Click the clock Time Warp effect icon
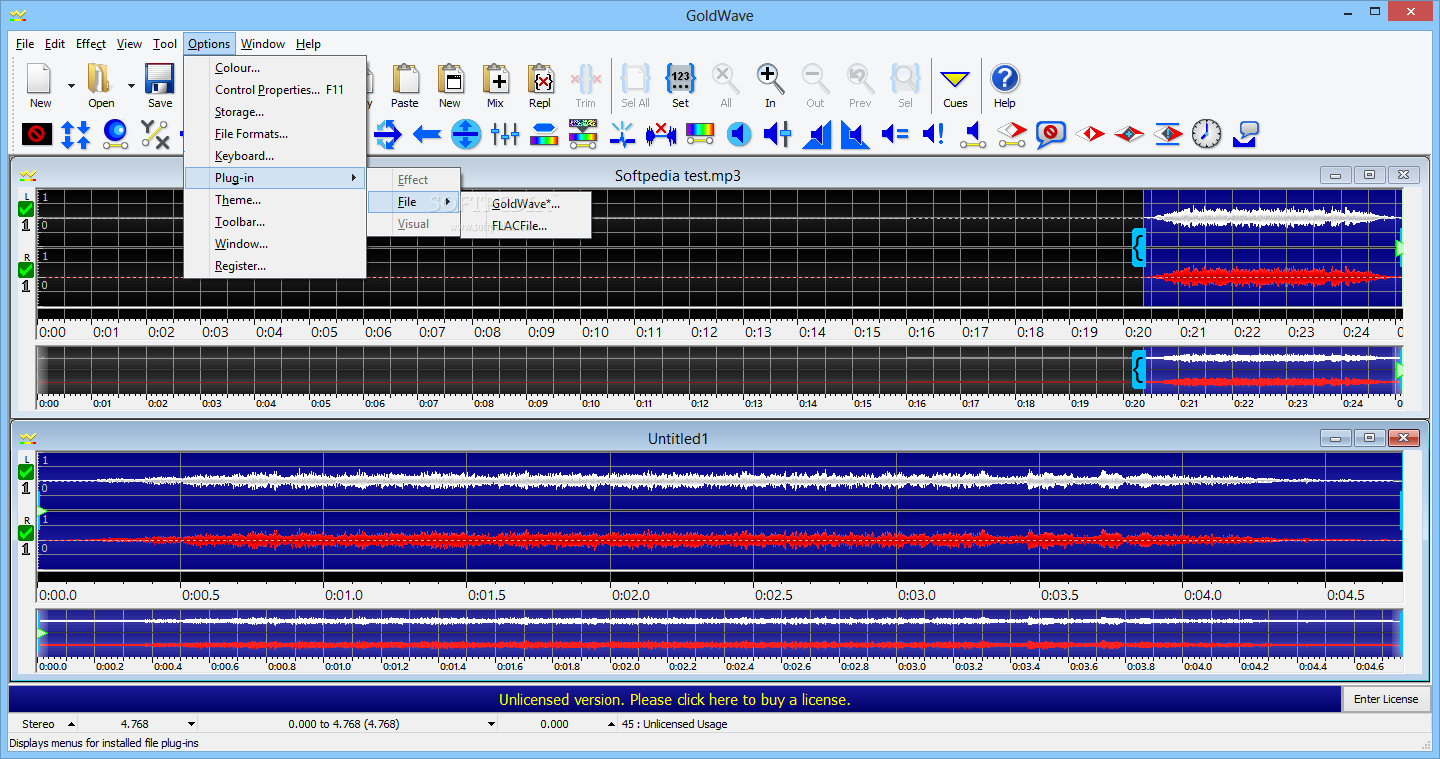 1207,133
